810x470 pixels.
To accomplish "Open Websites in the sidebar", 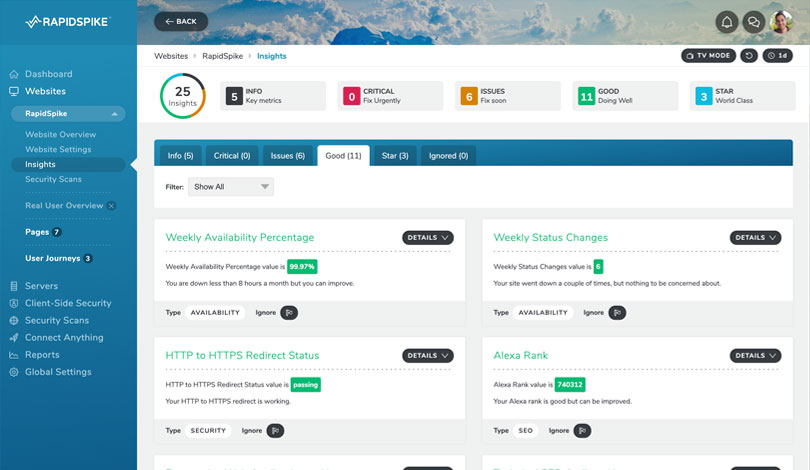I will [45, 91].
